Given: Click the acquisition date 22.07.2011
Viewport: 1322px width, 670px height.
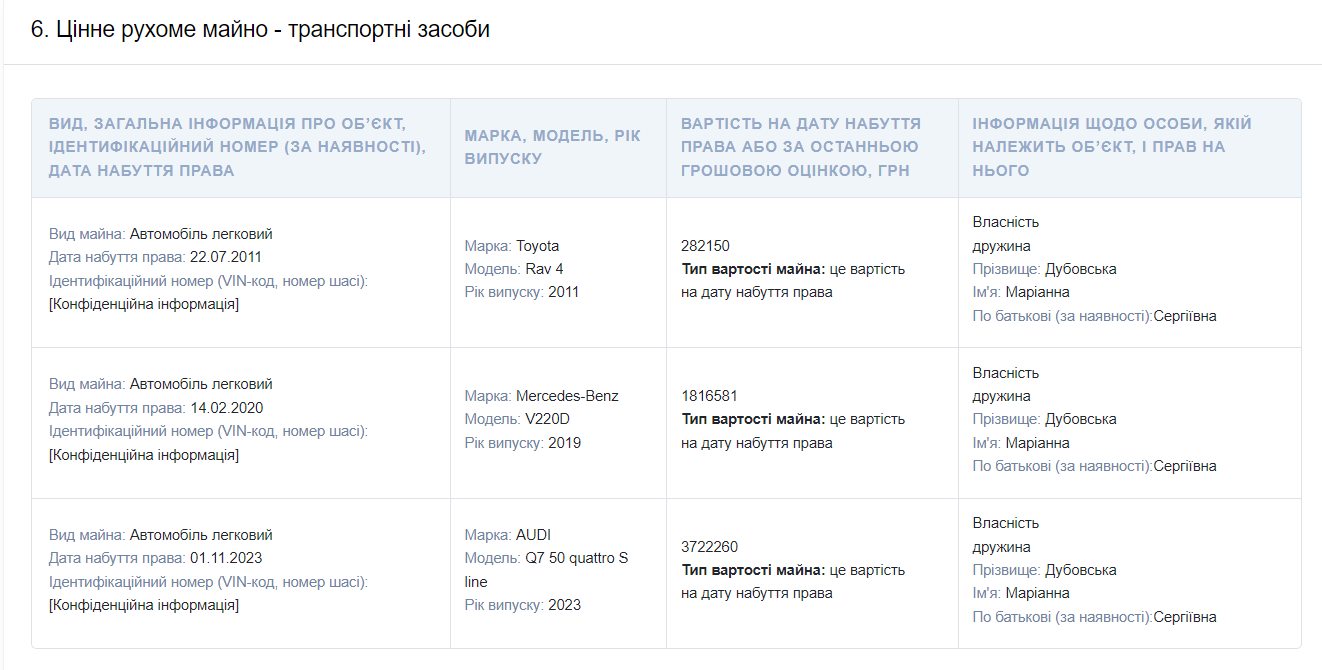Looking at the screenshot, I should coord(226,257).
